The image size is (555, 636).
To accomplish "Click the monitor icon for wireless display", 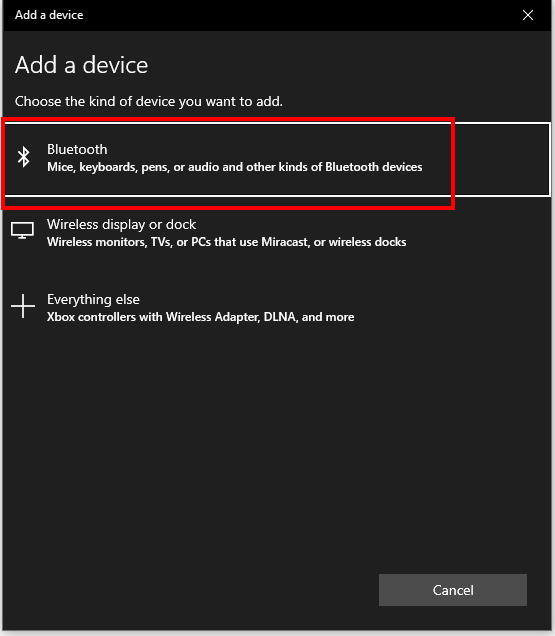I will (x=22, y=230).
